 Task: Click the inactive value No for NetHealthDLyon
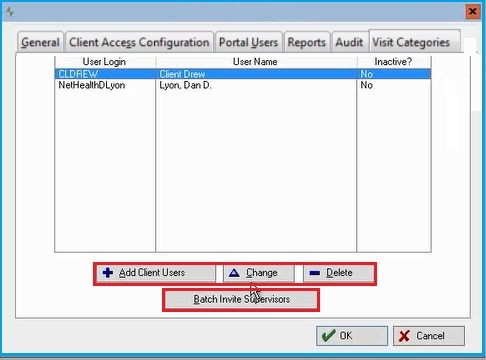366,85
